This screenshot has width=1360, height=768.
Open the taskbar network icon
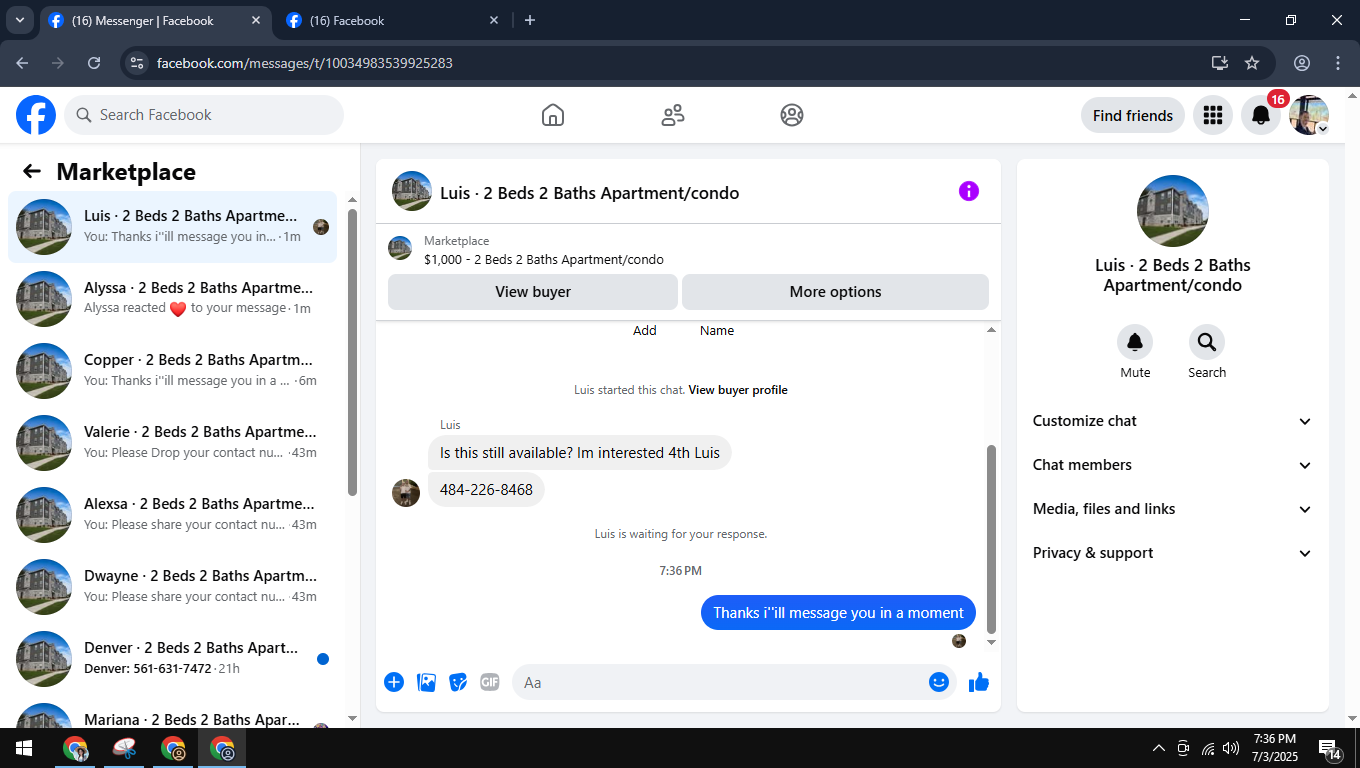pyautogui.click(x=1208, y=748)
